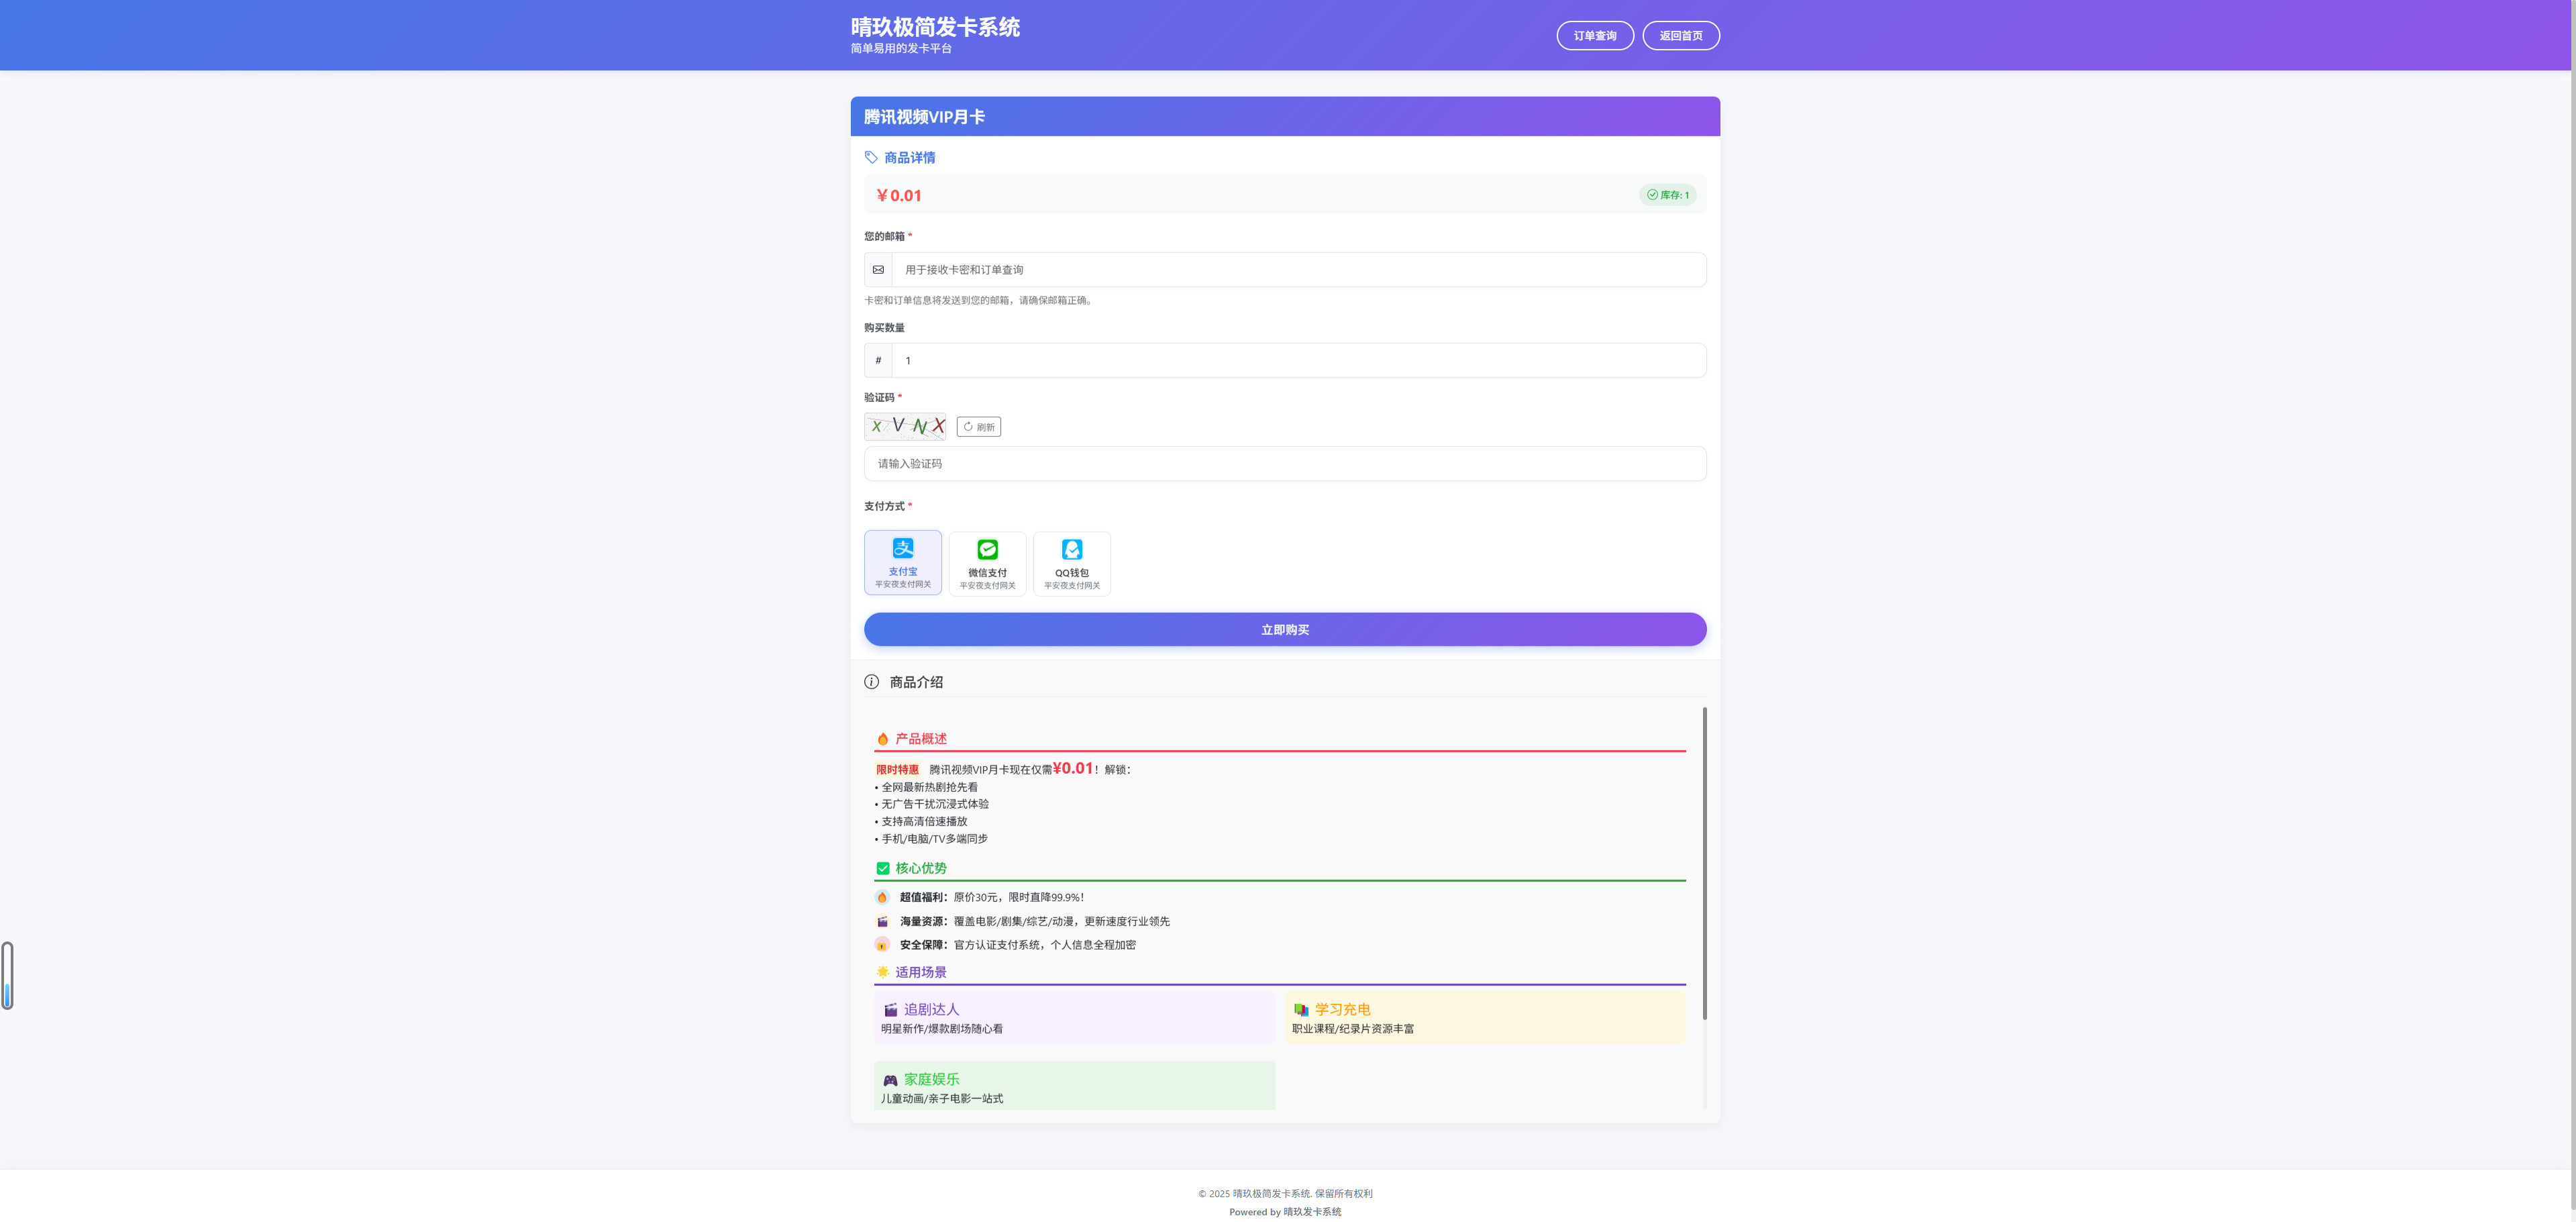Click the captcha code input field
Image resolution: width=2576 pixels, height=1222 pixels.
click(x=1284, y=464)
